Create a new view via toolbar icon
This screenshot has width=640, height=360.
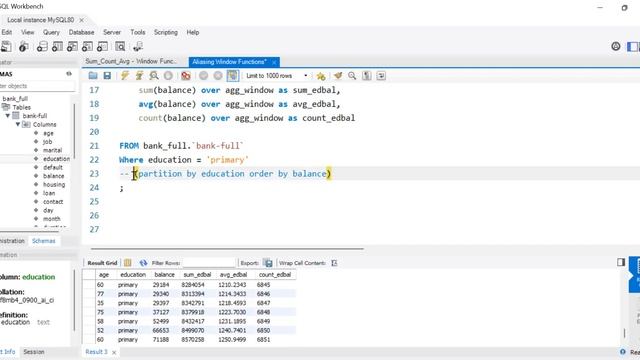tap(72, 47)
